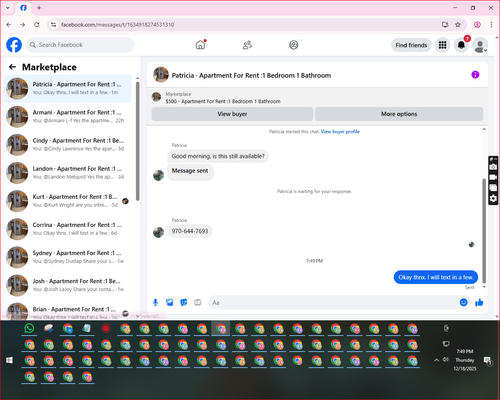Open the Facebook logo home link

point(14,45)
